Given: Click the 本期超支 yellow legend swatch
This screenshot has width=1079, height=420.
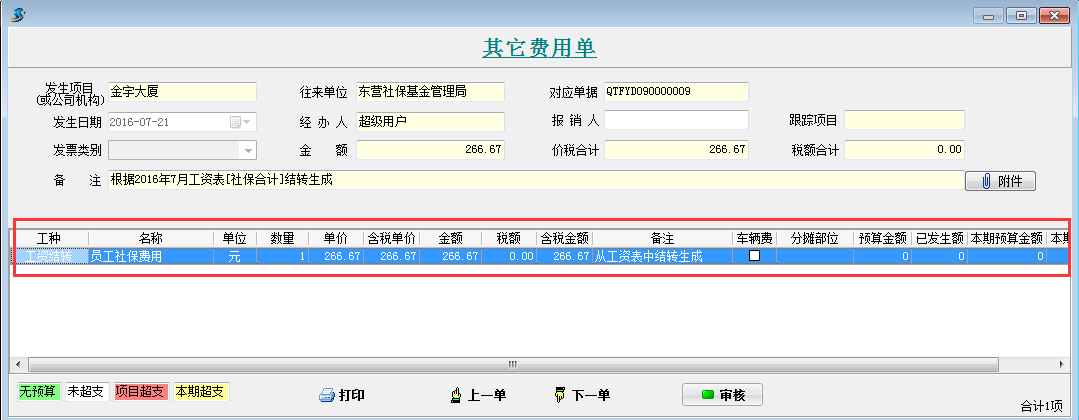Looking at the screenshot, I should click(x=201, y=391).
